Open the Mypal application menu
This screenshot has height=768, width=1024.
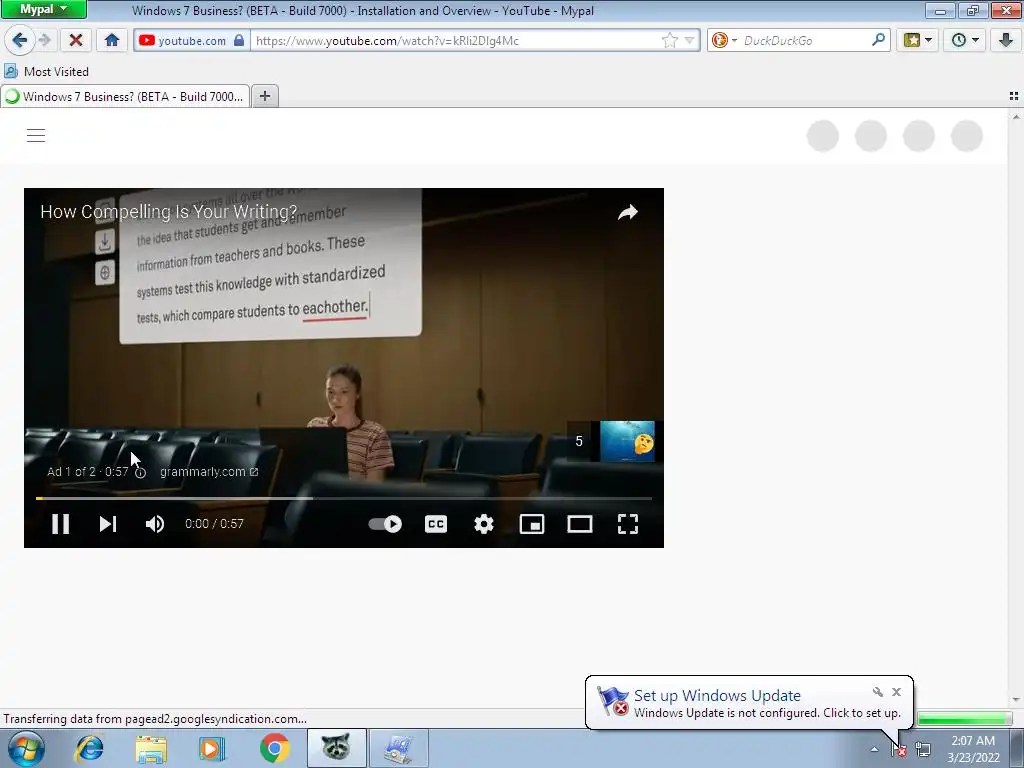pos(43,9)
